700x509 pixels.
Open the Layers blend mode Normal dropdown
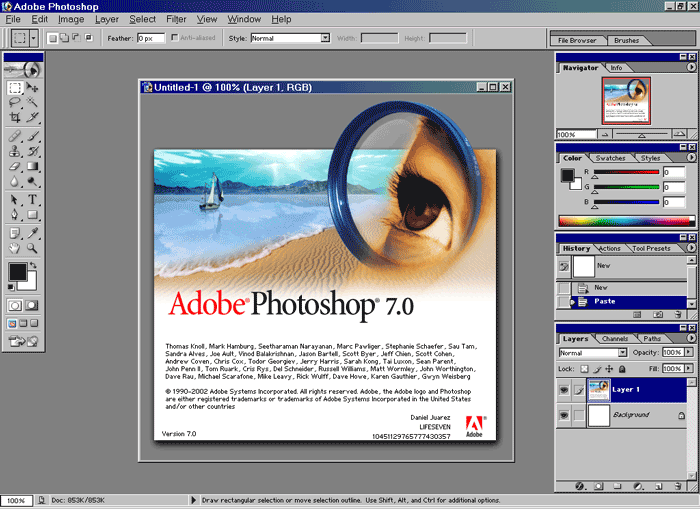[622, 353]
